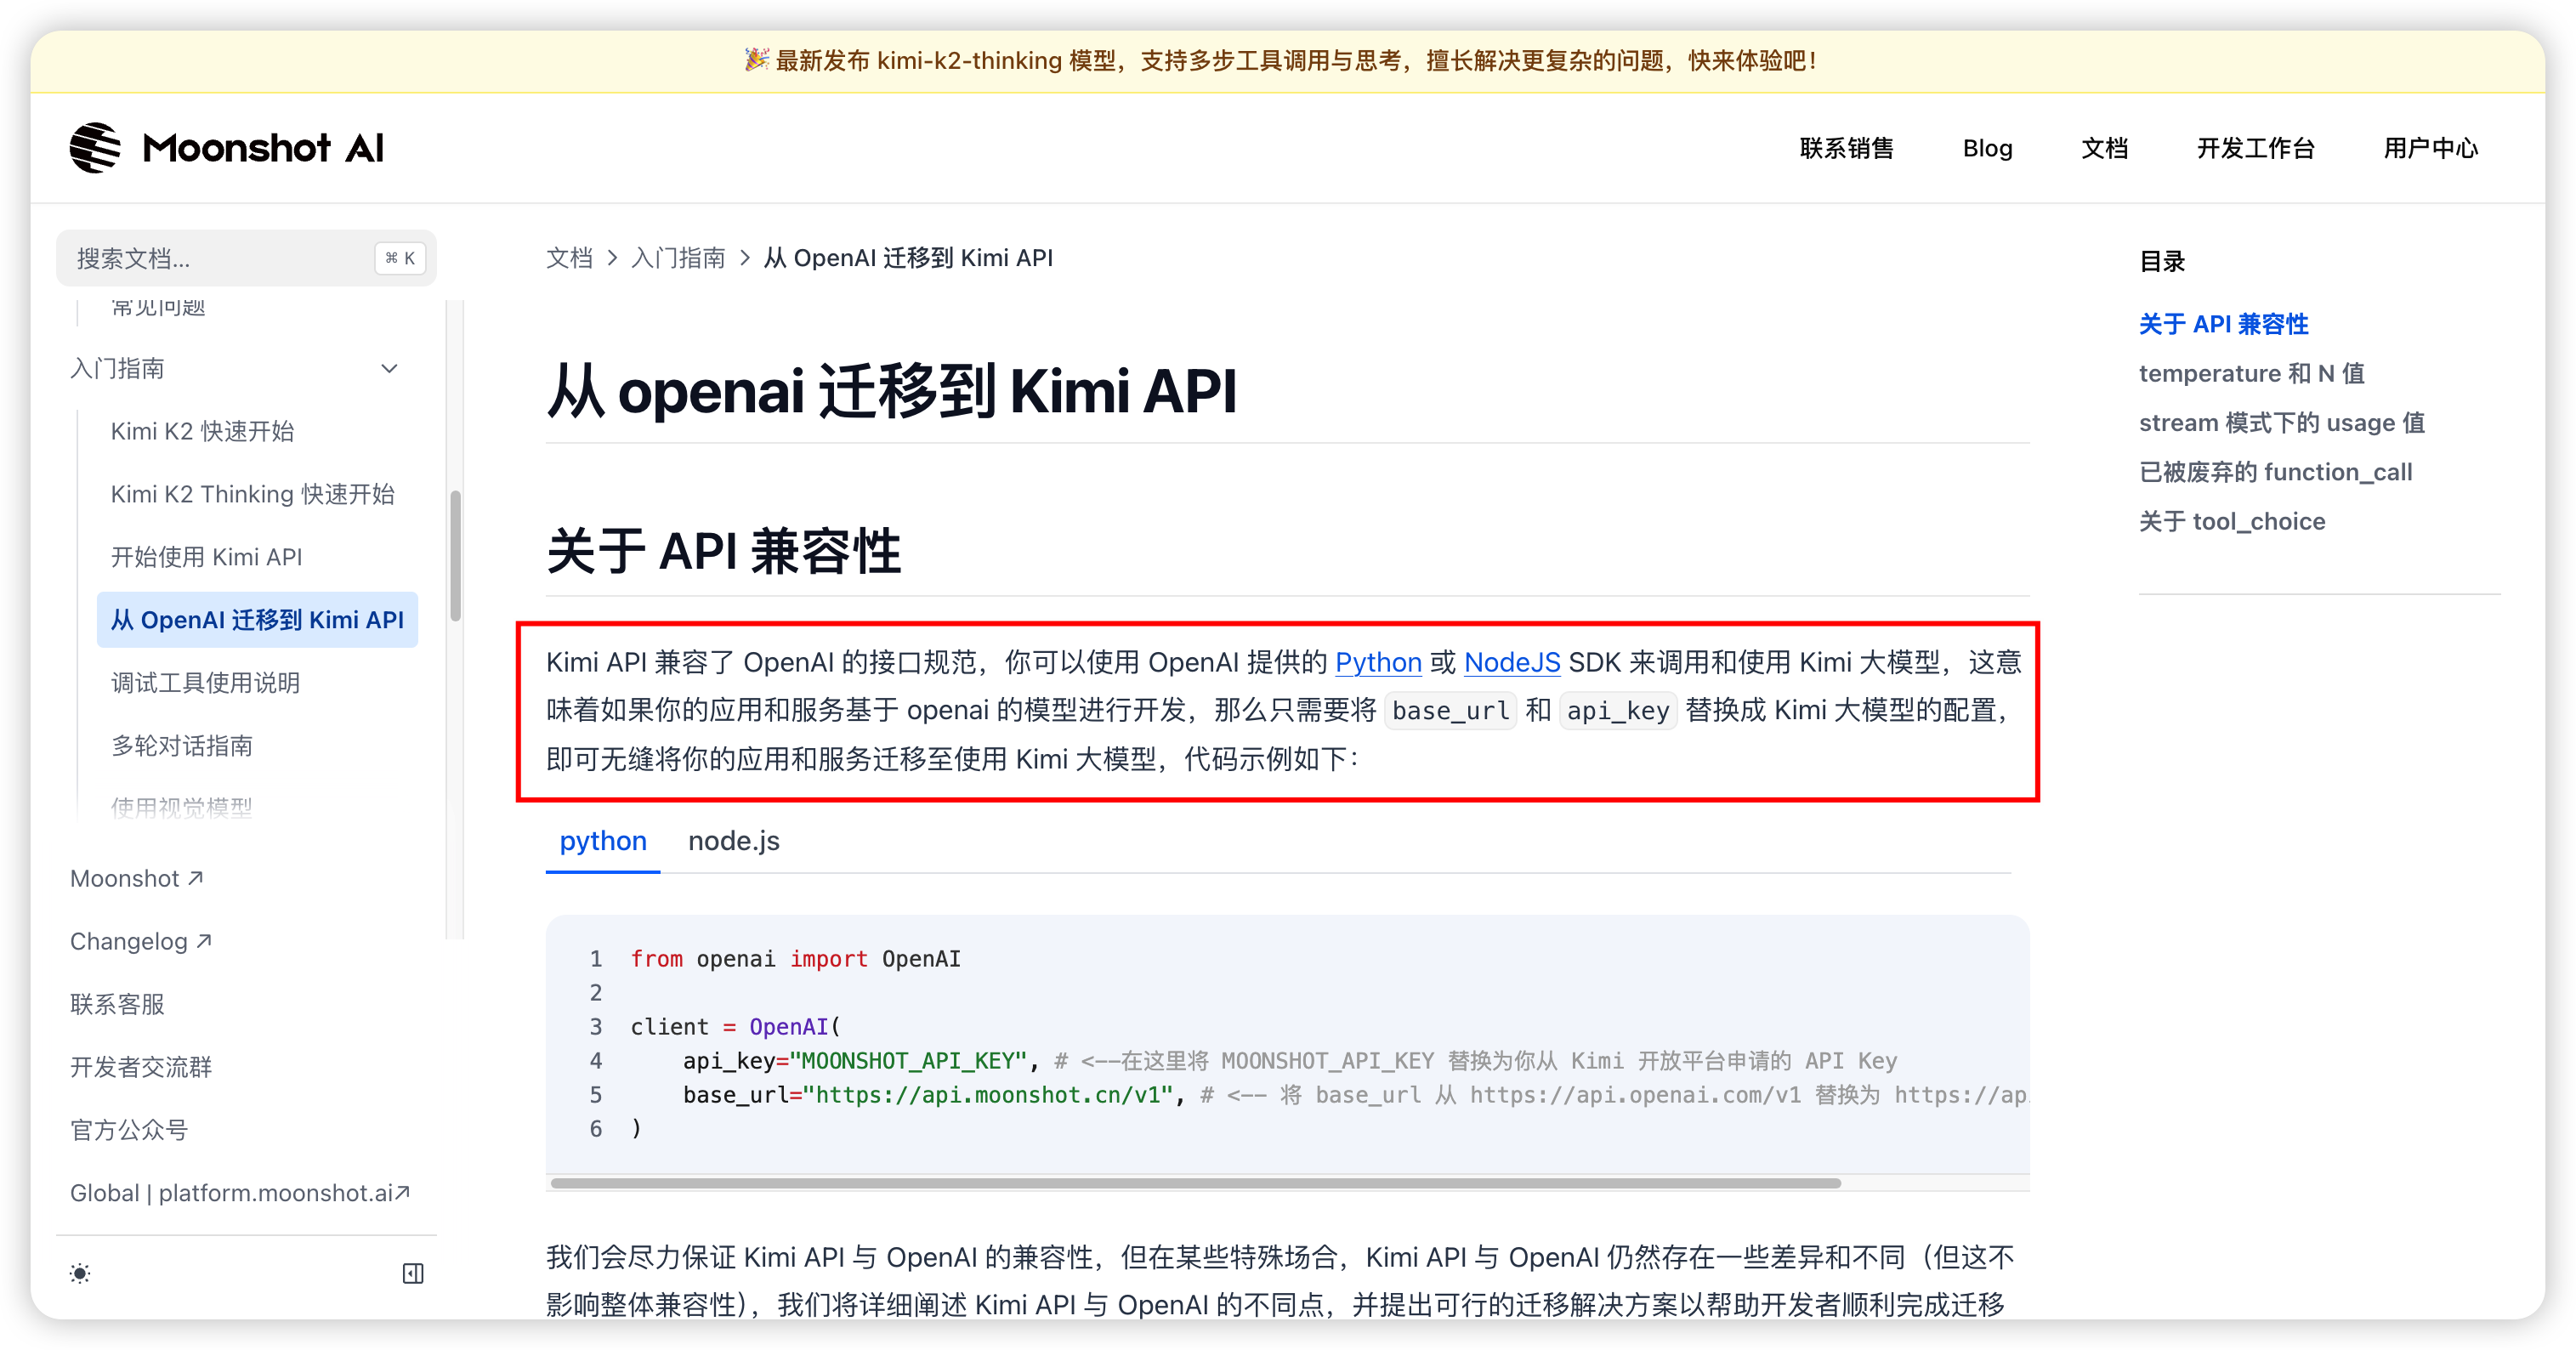
Task: Select the python code tab
Action: click(x=603, y=841)
